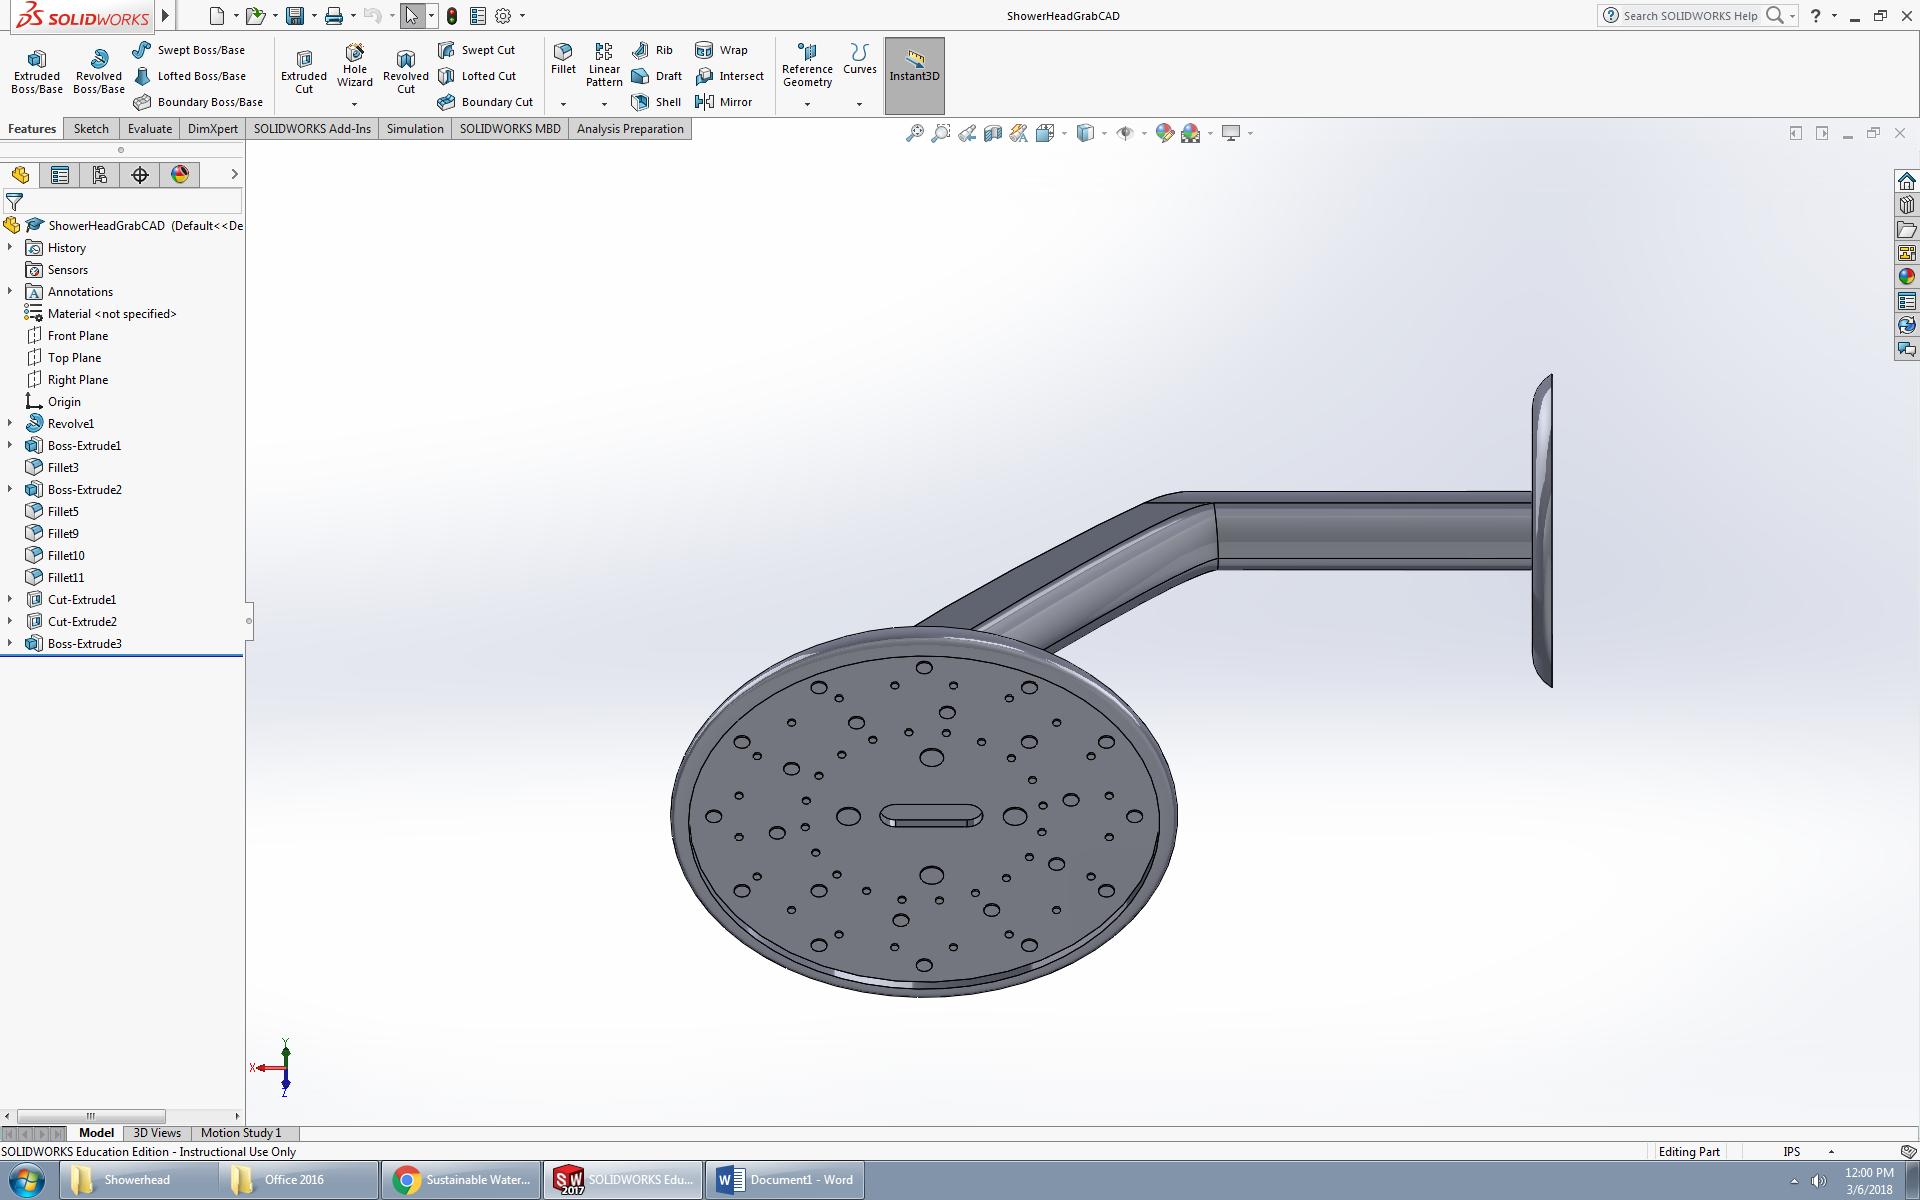The image size is (1920, 1200).
Task: Open the DisplayManager panel tab
Action: click(180, 175)
